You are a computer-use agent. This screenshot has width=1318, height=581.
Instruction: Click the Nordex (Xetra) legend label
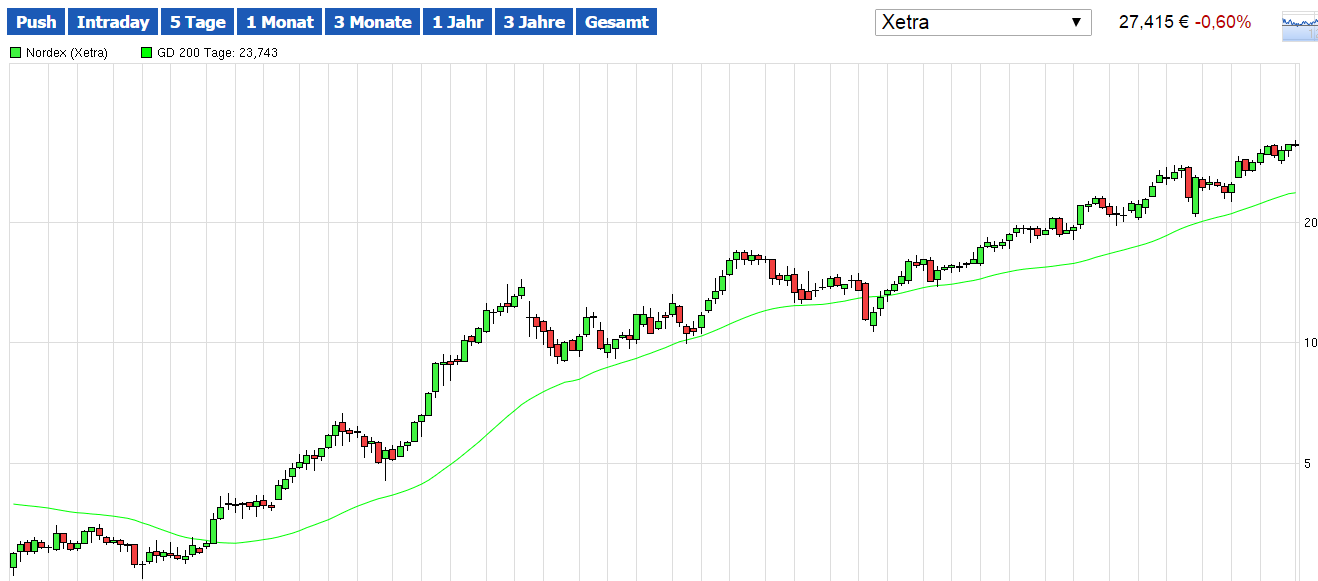click(x=67, y=53)
